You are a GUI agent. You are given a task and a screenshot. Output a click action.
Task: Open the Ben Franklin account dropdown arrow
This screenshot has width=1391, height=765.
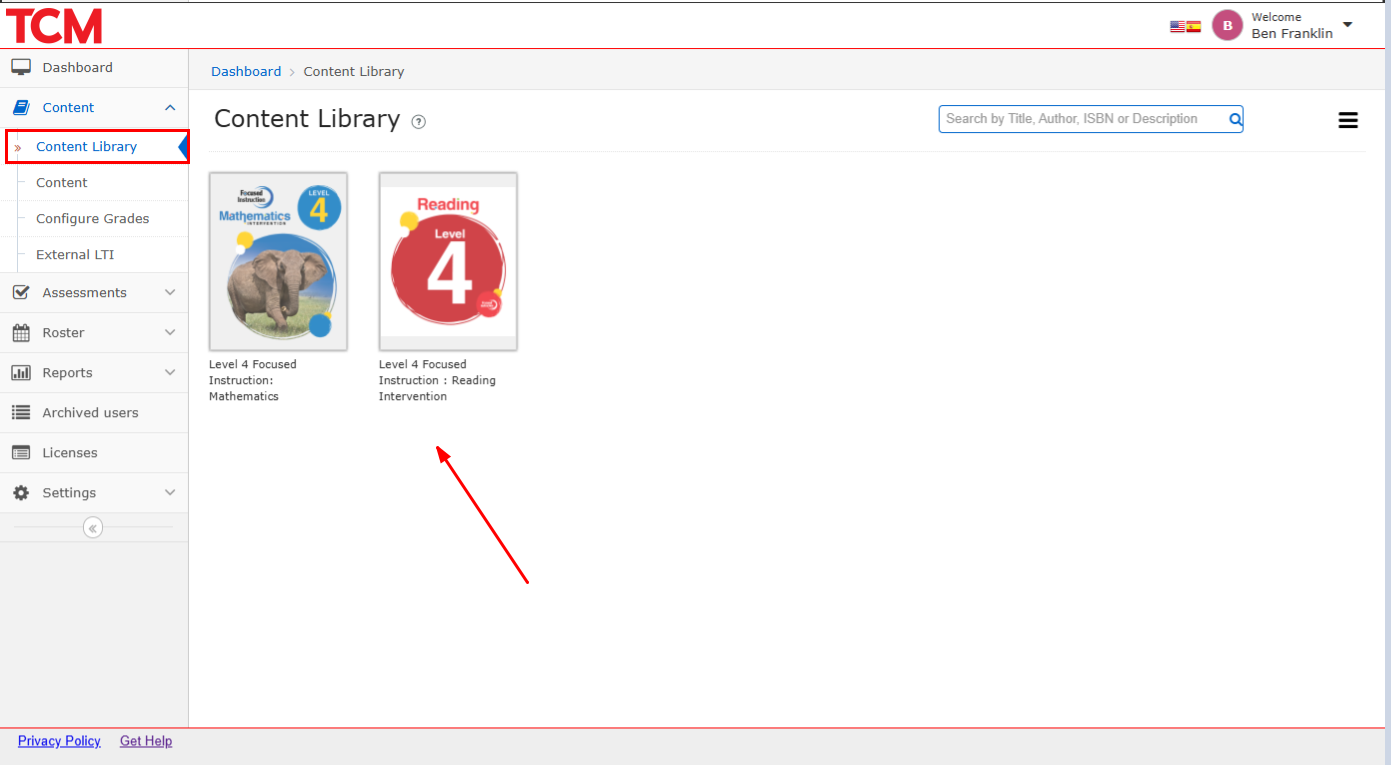(1347, 25)
